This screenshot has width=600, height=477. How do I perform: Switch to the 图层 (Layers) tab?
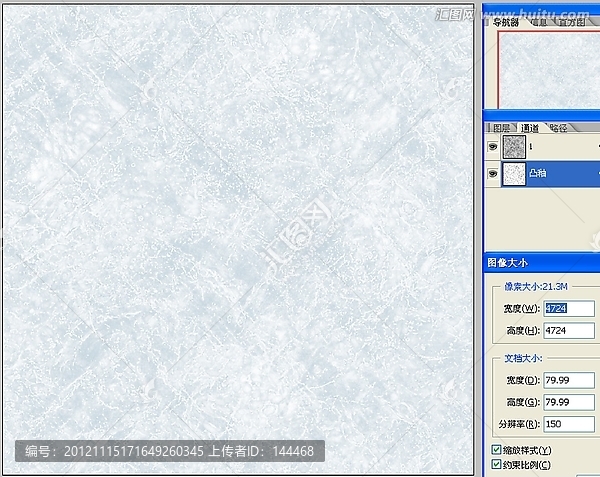tap(501, 128)
